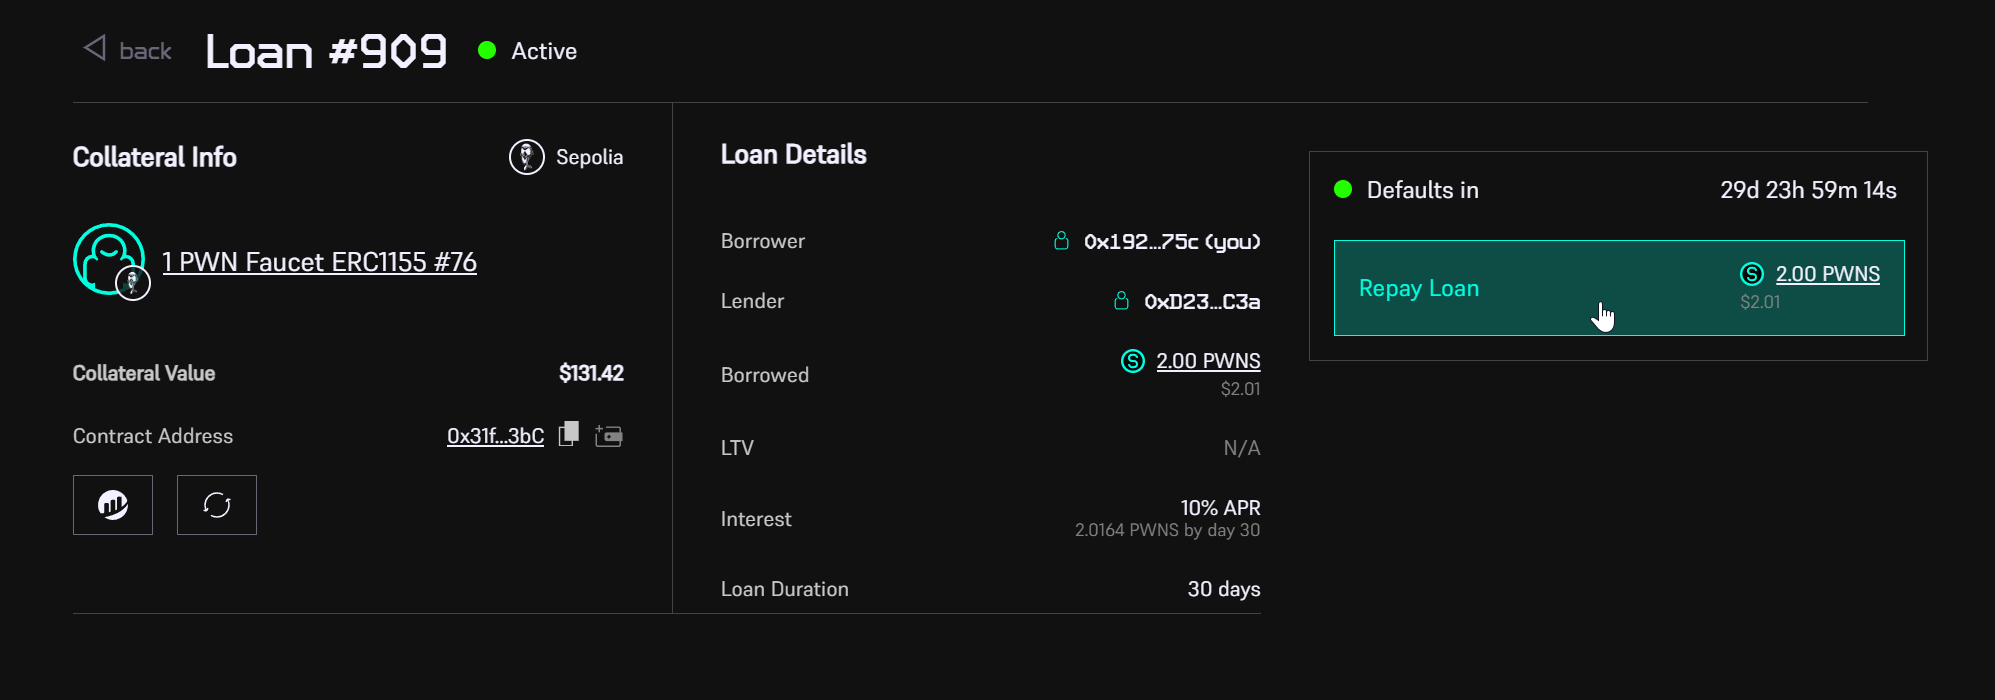Click the lender address 0xD23...C3a
1995x700 pixels.
click(x=1202, y=302)
